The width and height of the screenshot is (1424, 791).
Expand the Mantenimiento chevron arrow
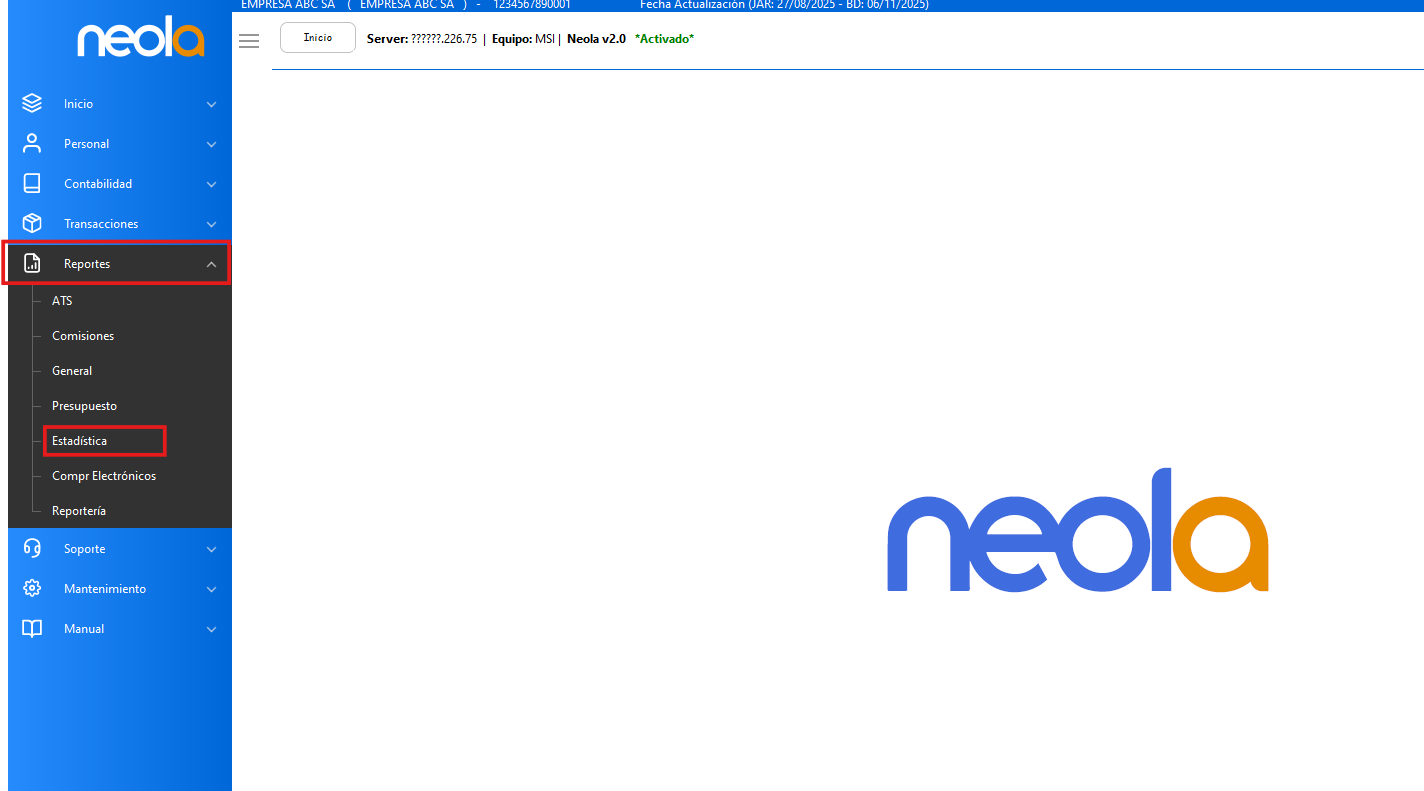click(x=211, y=589)
